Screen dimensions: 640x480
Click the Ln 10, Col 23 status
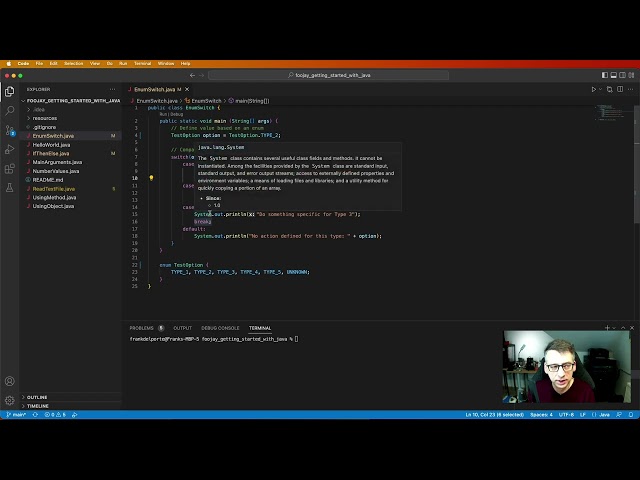point(495,415)
